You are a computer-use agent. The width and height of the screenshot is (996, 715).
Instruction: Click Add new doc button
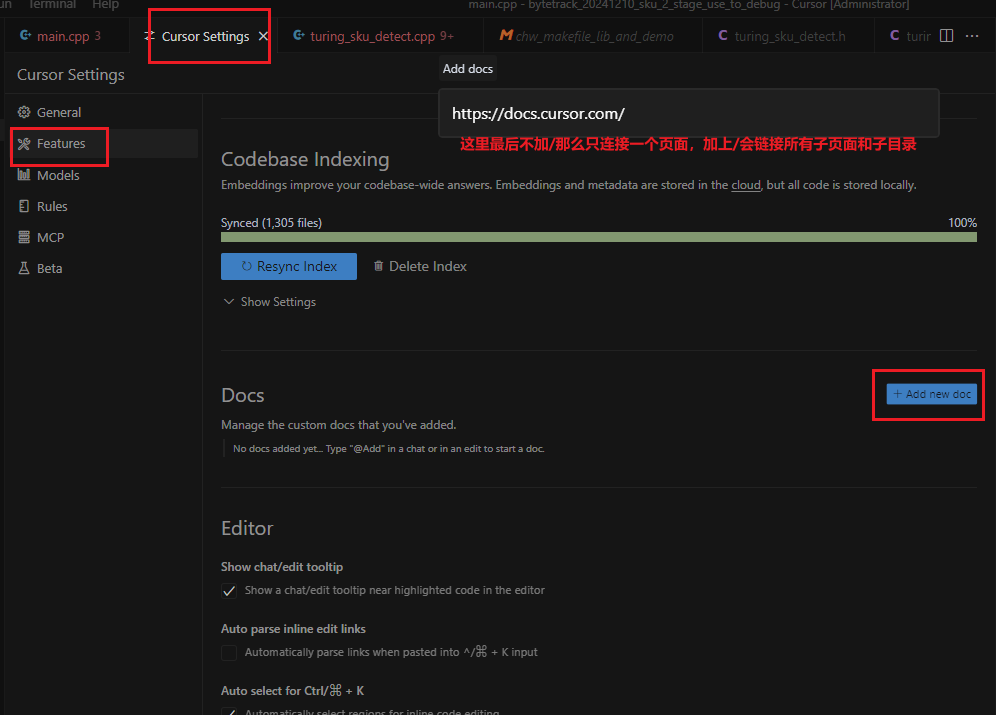(931, 394)
